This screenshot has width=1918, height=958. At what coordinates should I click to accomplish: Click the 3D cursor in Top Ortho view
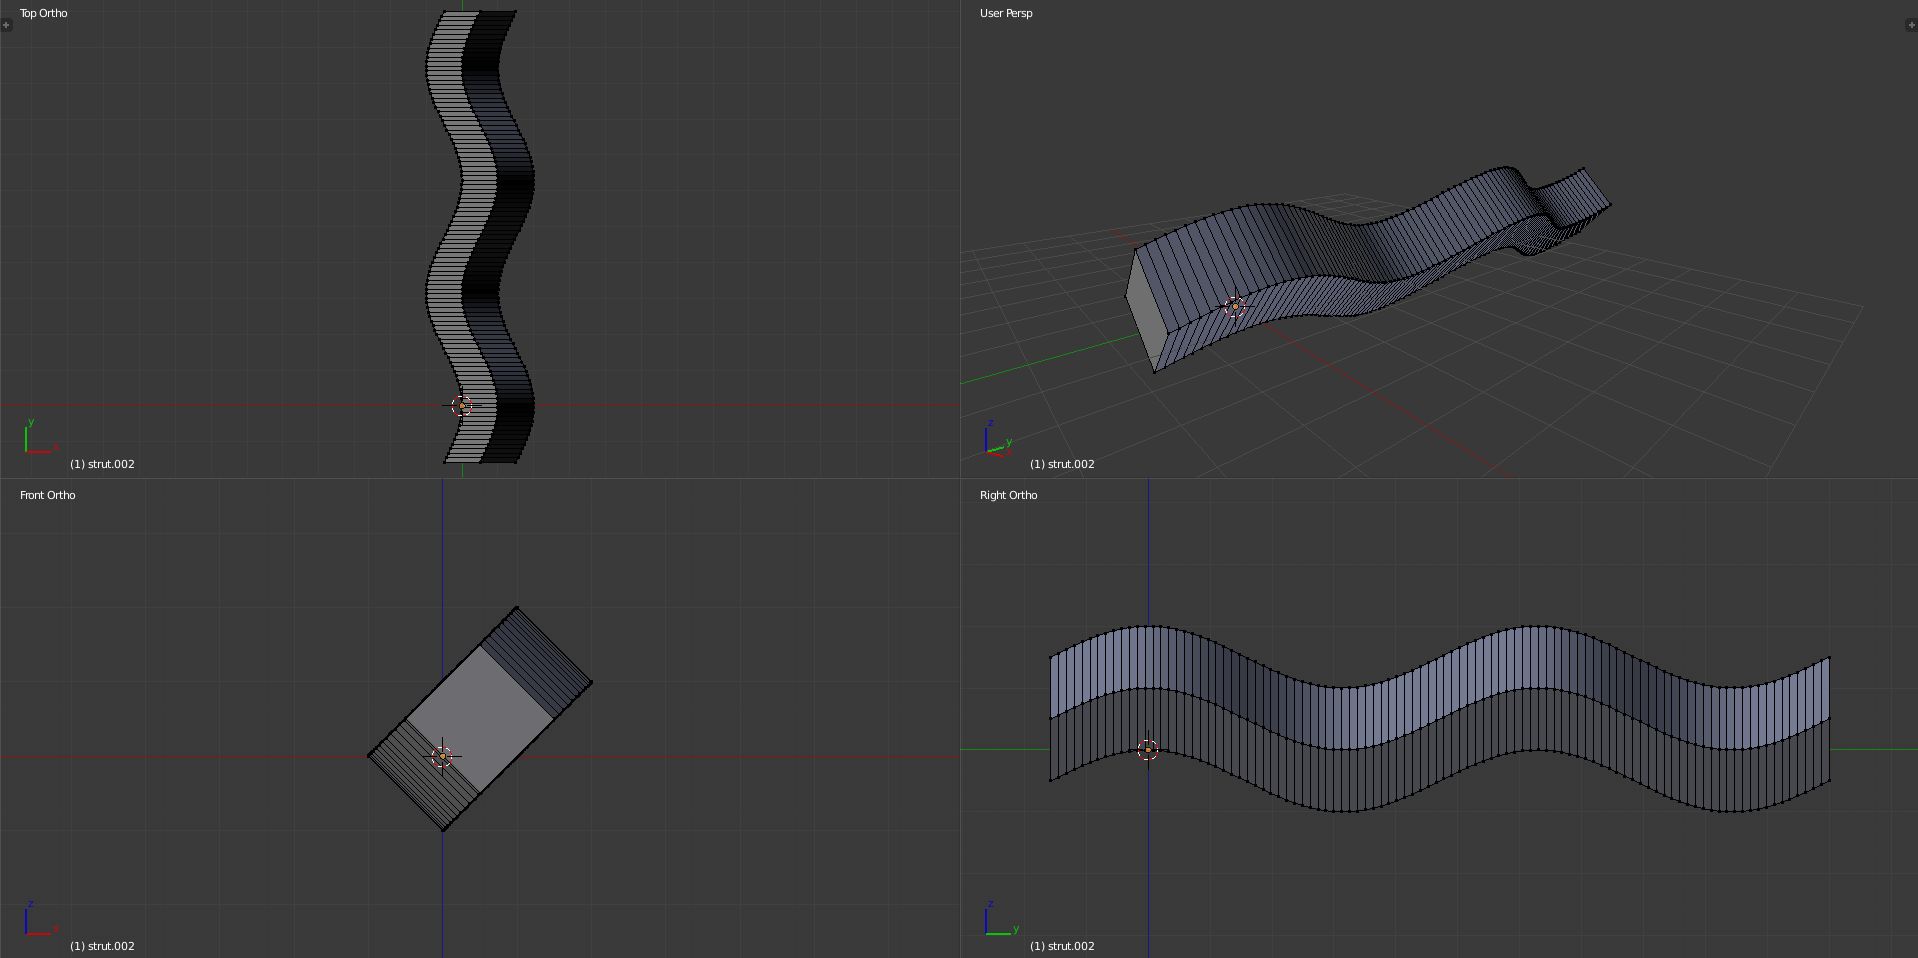461,406
